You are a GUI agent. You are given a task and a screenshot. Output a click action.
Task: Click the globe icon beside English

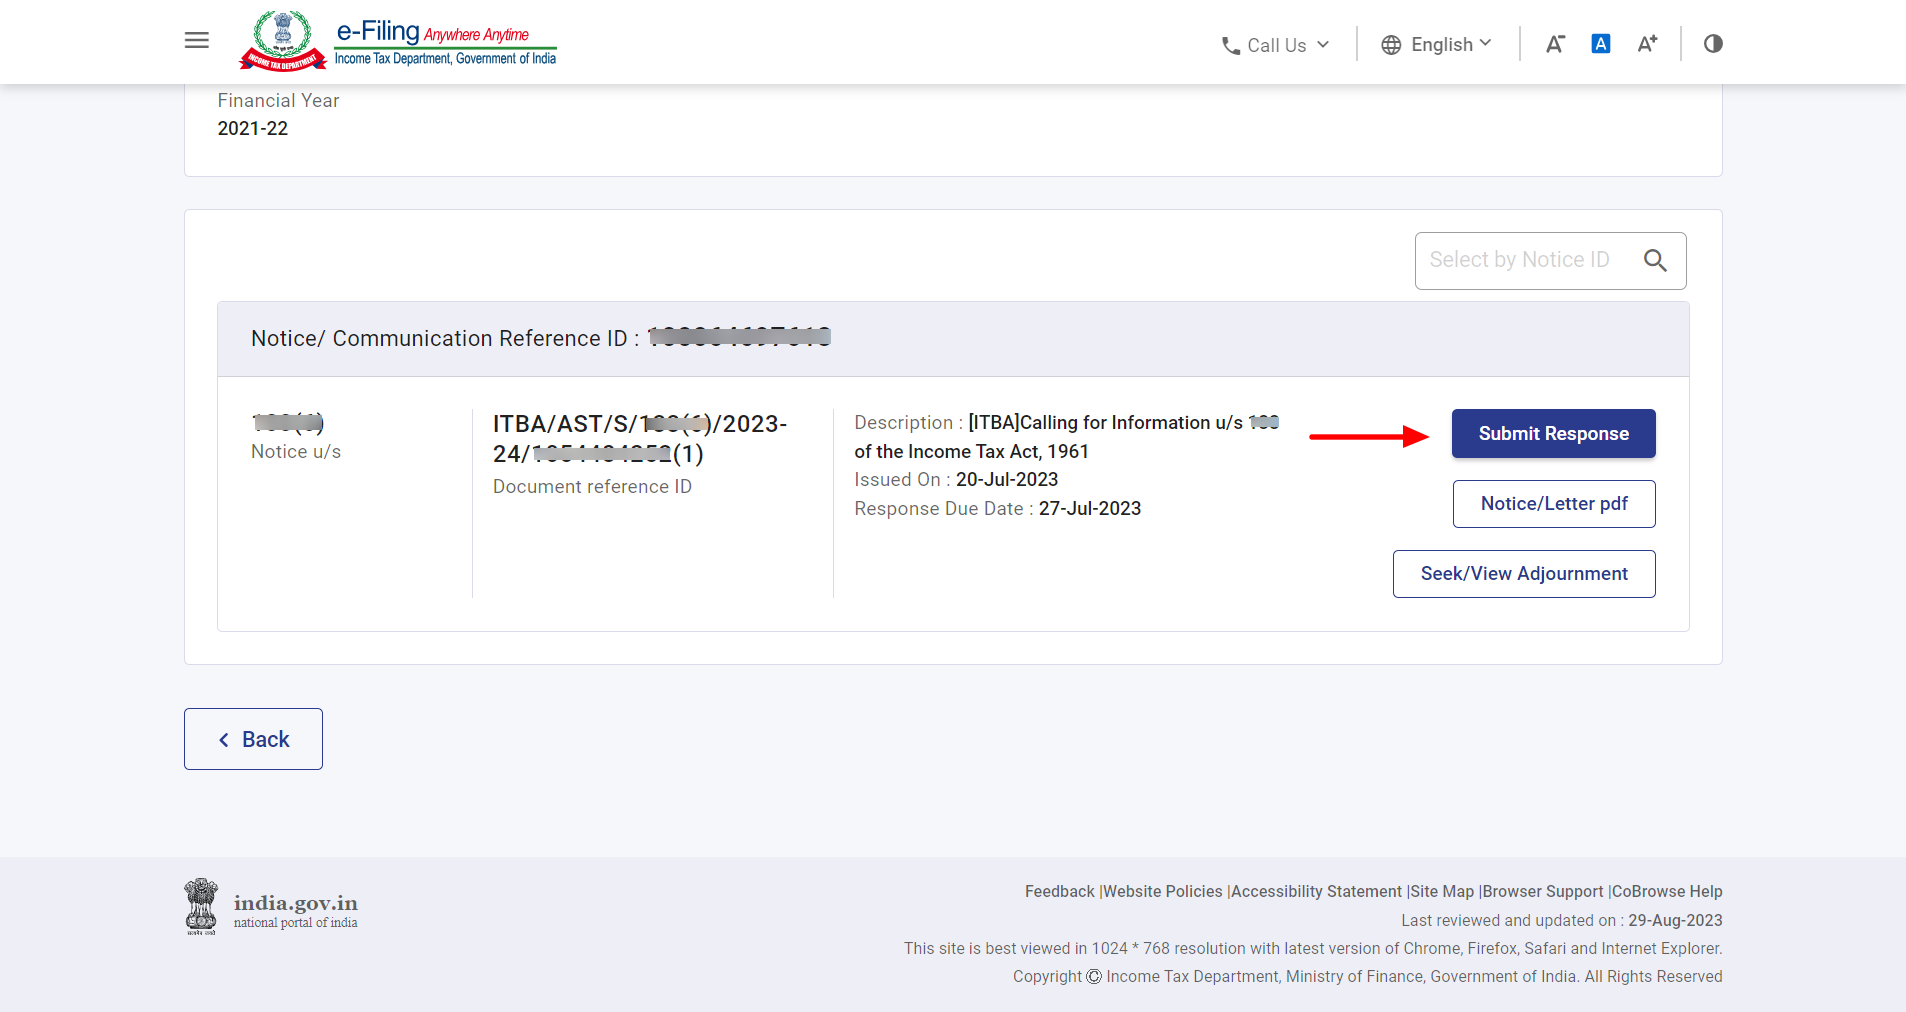1391,45
